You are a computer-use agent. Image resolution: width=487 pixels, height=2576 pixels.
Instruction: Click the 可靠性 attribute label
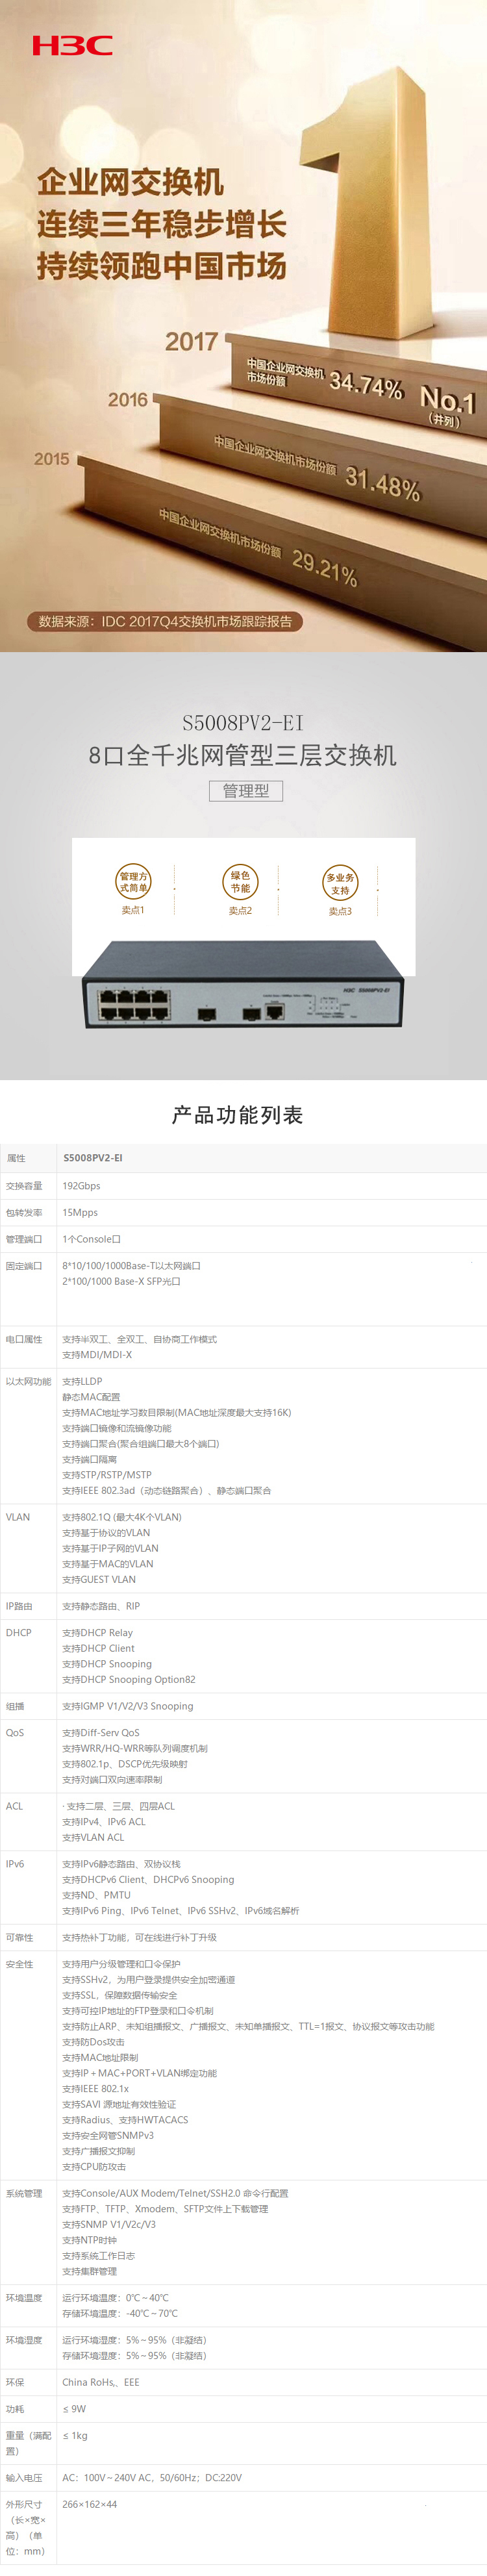point(19,1937)
